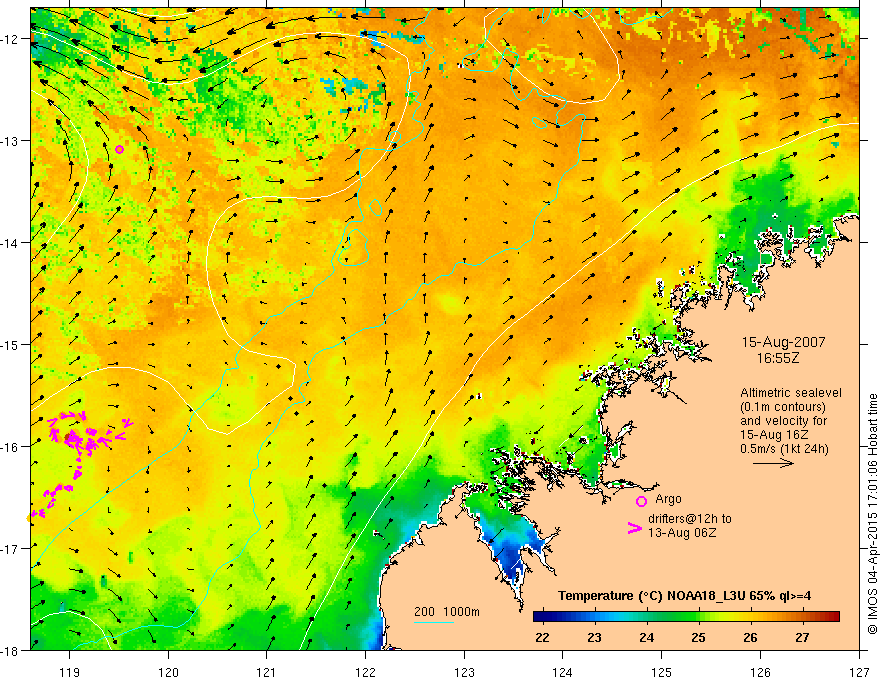Select the time label 16:55Z
The image size is (880, 680).
click(778, 358)
